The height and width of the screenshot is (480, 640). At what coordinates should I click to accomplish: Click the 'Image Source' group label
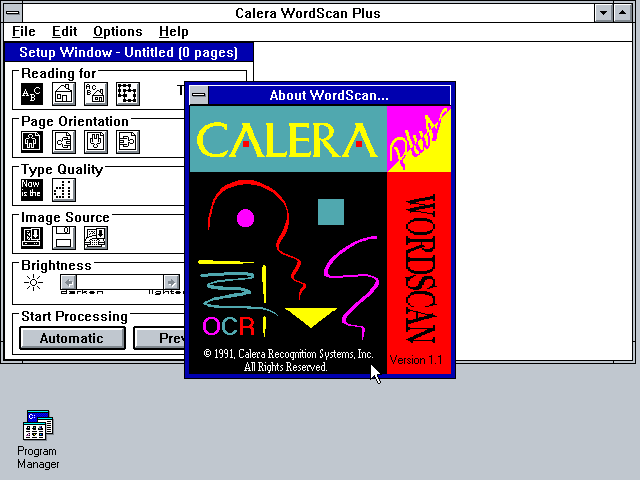pyautogui.click(x=65, y=217)
